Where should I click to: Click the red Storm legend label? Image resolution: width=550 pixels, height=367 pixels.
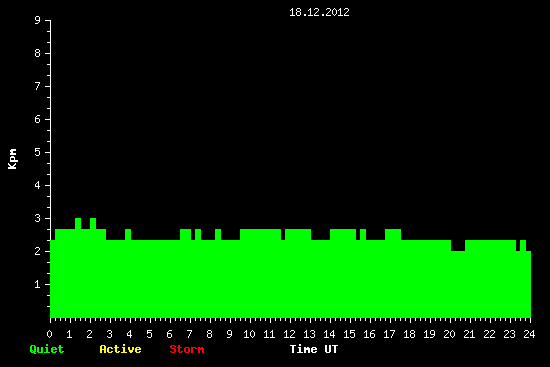click(x=187, y=349)
